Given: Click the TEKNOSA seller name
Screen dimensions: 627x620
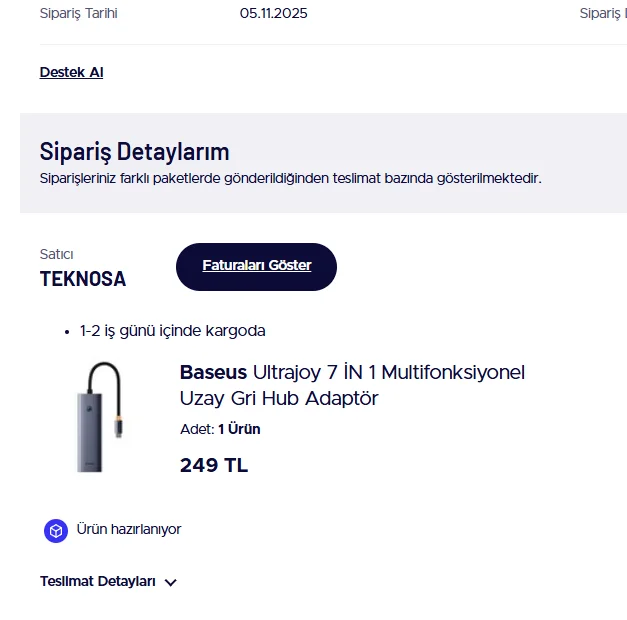Looking at the screenshot, I should coord(83,279).
